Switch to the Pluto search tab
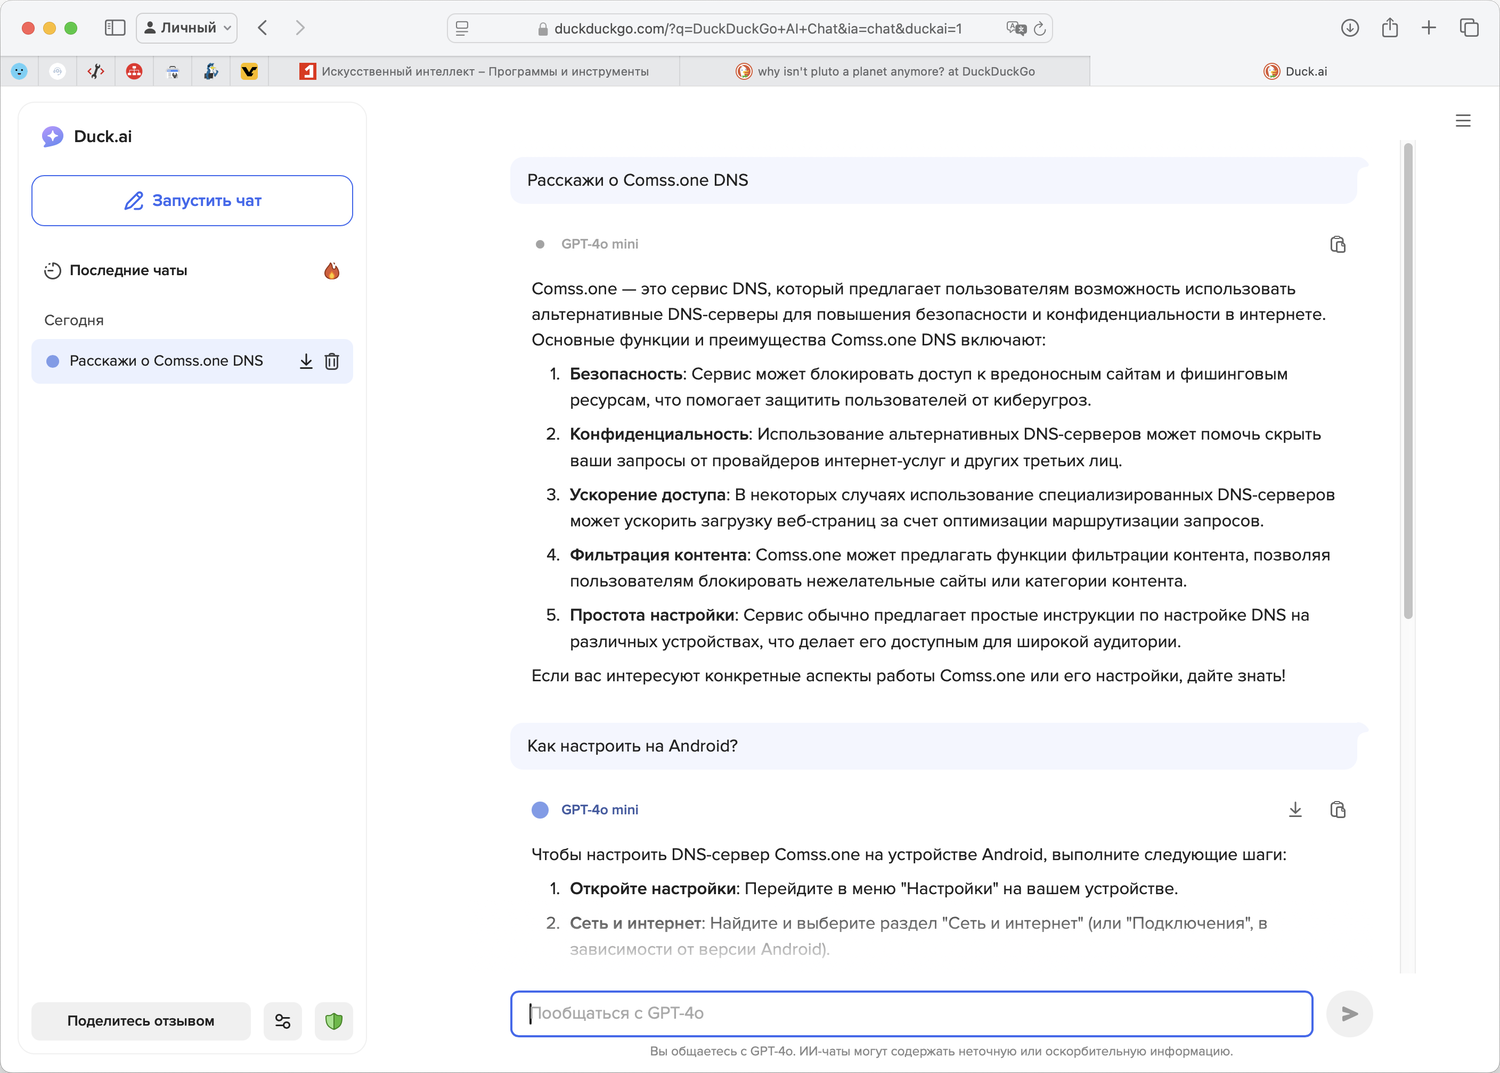 885,71
